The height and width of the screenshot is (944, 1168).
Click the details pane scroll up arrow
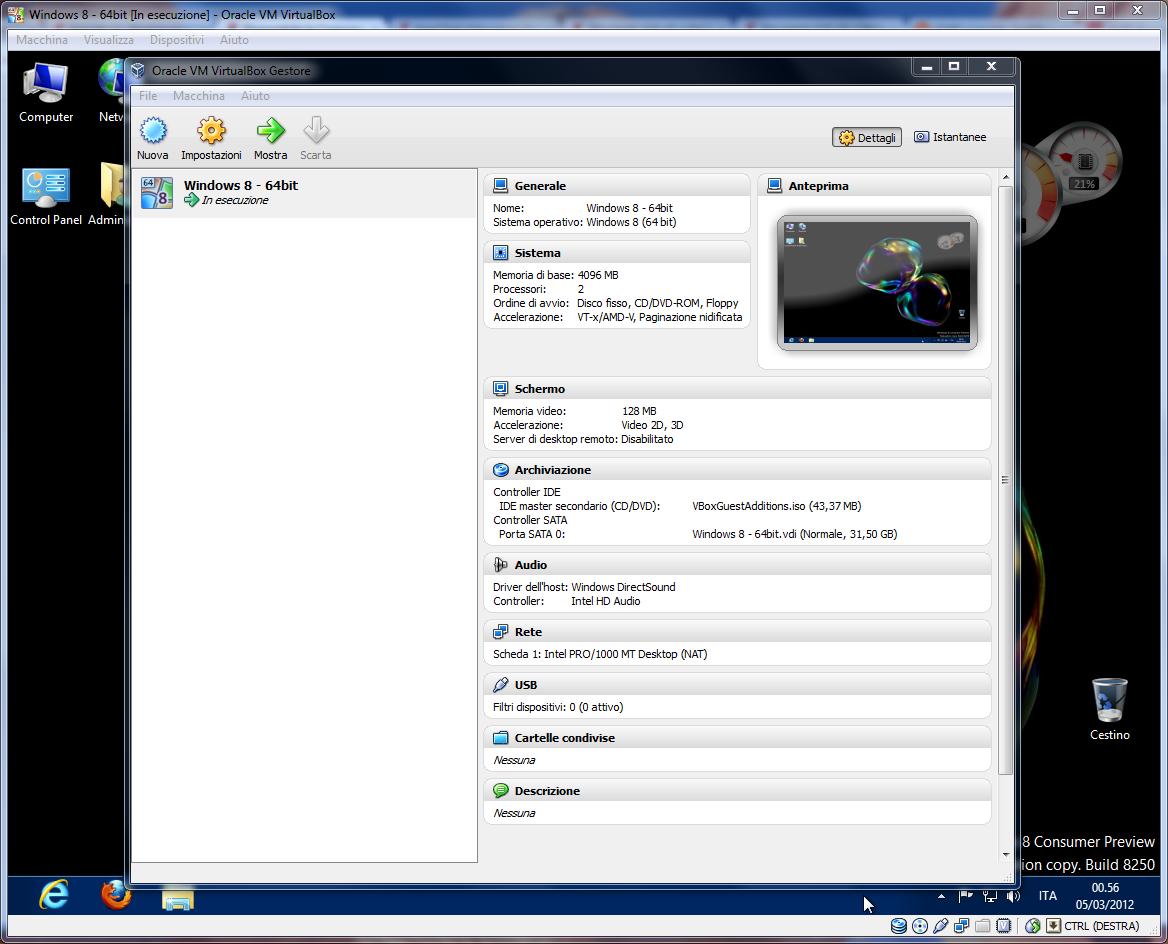tap(1006, 177)
